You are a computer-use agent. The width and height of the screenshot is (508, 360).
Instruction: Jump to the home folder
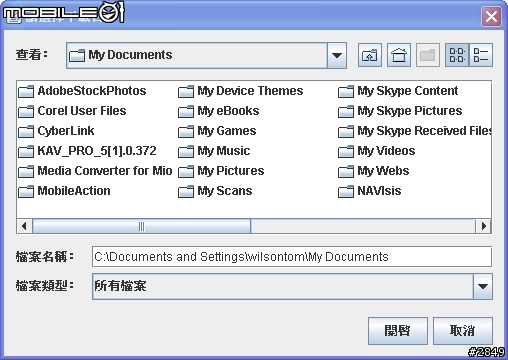coord(399,55)
